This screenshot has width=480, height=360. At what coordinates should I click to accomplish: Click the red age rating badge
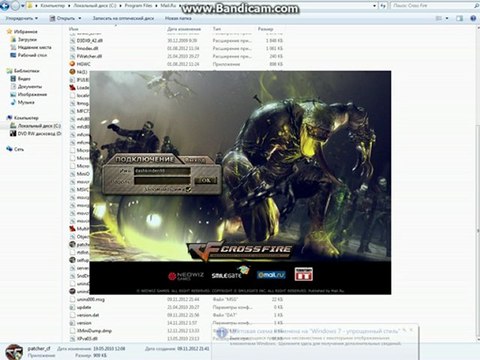(304, 274)
